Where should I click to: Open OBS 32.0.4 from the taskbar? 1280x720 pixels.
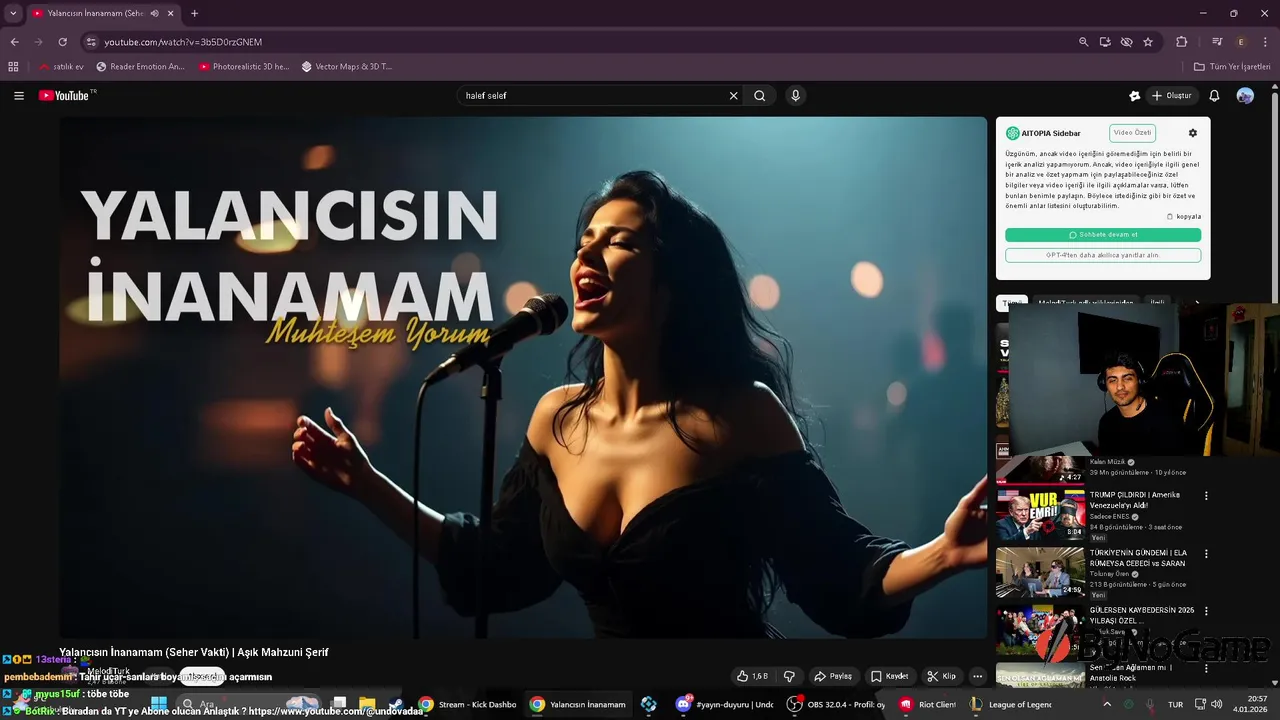(836, 704)
